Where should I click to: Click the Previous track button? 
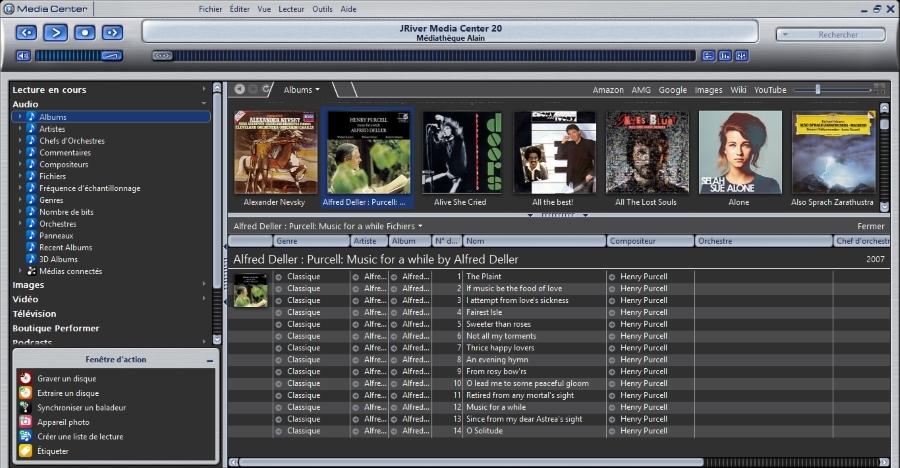point(26,32)
